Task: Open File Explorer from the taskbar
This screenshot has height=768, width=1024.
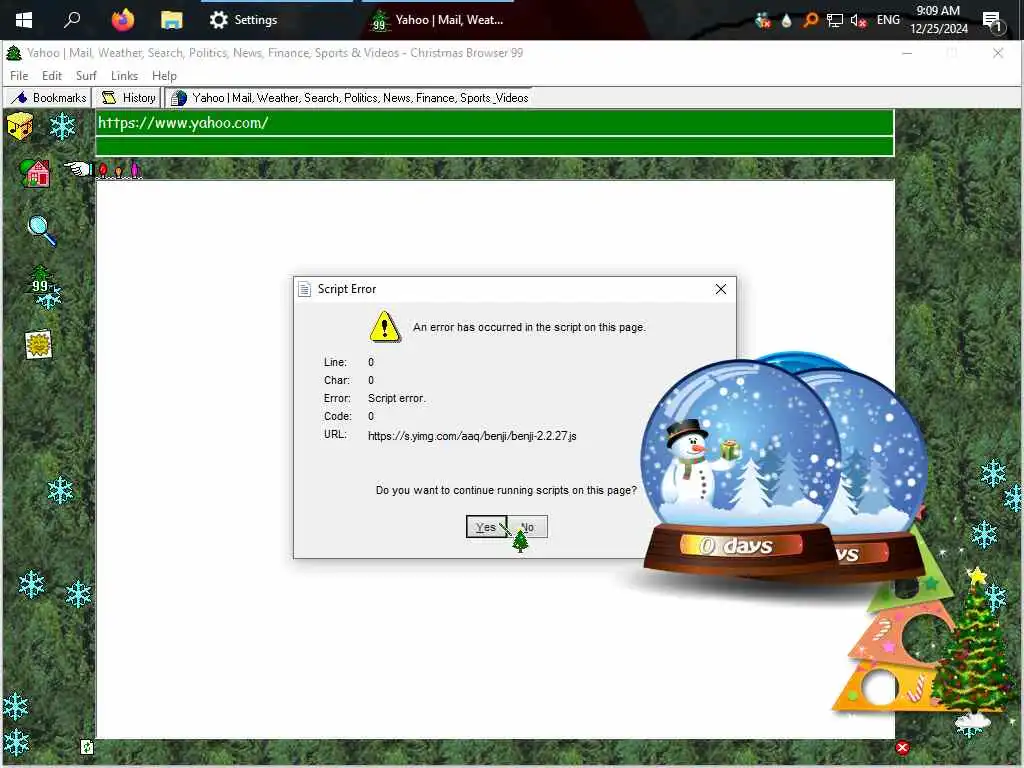Action: pos(172,20)
